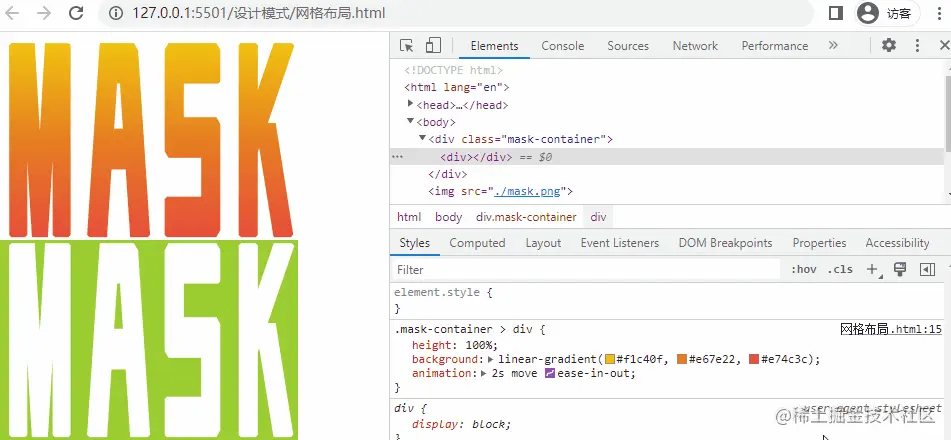
Task: Open DevTools settings gear
Action: (x=889, y=45)
